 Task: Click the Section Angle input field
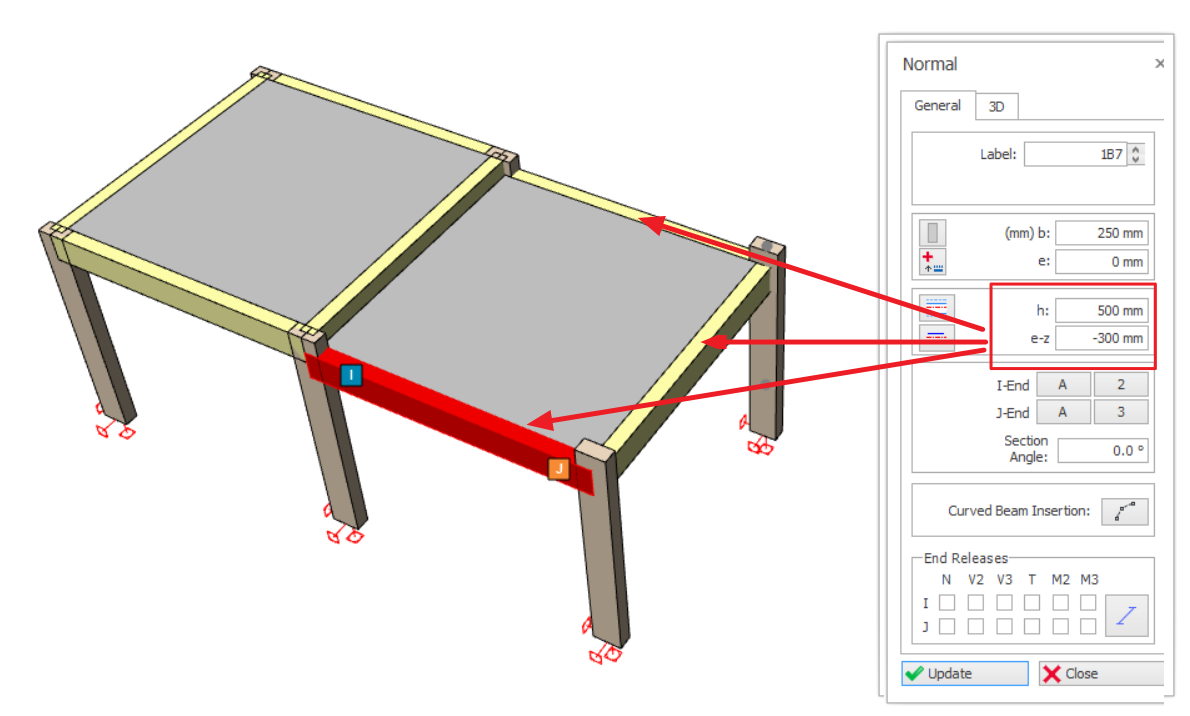1101,451
